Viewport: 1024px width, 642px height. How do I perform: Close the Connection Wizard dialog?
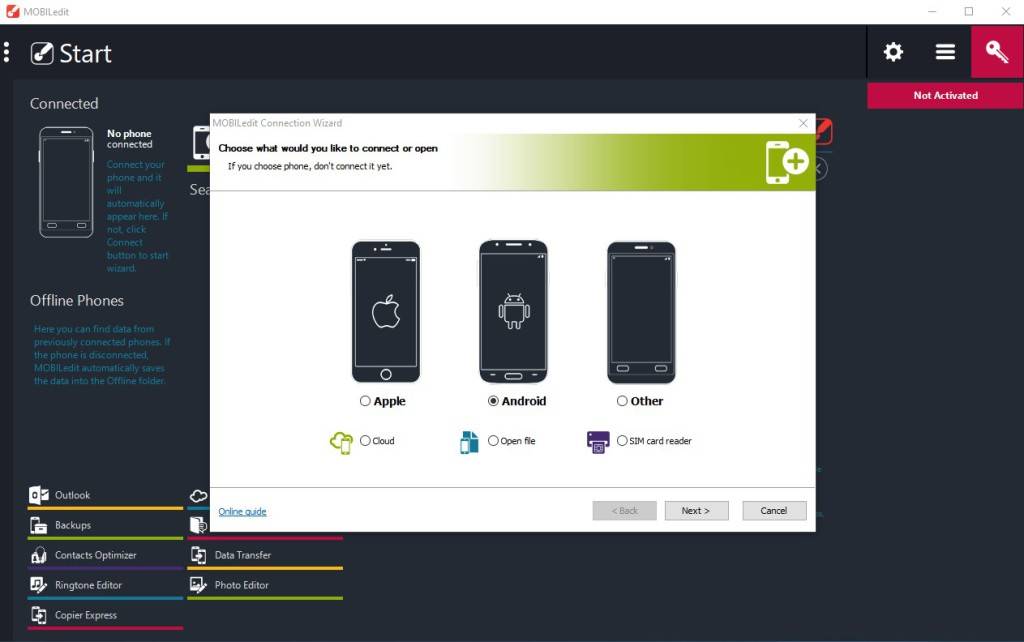pyautogui.click(x=803, y=123)
